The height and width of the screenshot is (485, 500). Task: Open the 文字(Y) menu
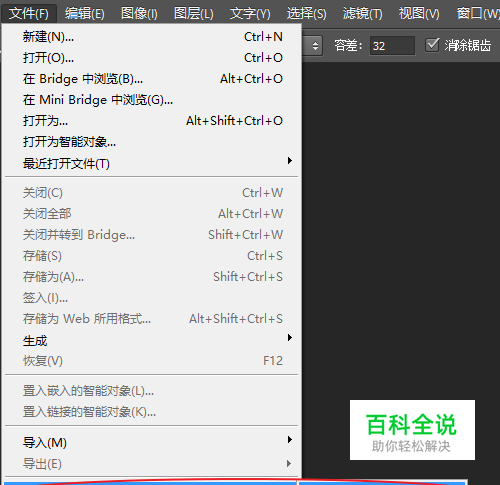250,14
